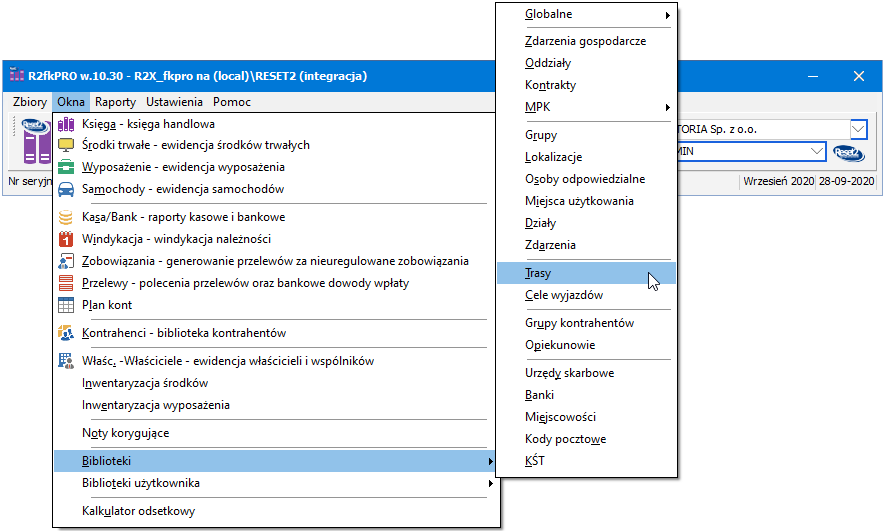The width and height of the screenshot is (886, 531).
Task: Click the large purple binders toolbar icon
Action: [x=36, y=141]
